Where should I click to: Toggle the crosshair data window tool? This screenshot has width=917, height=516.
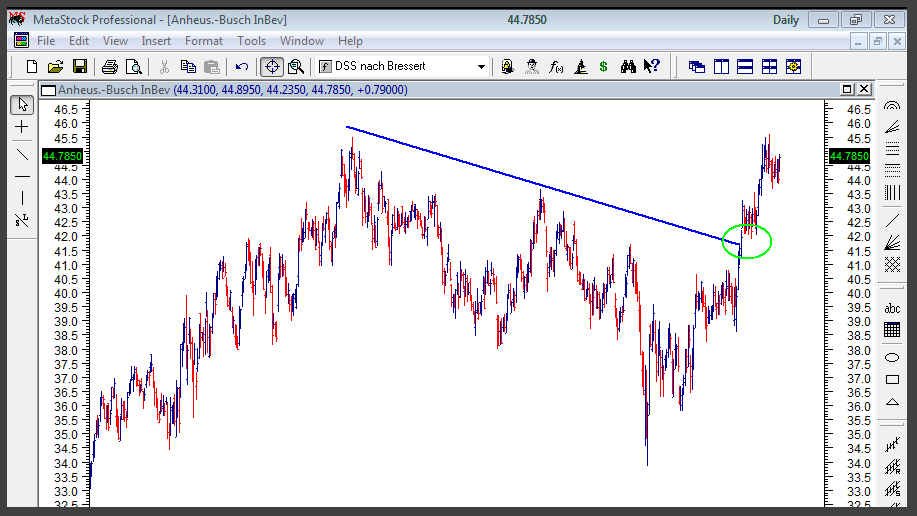pos(272,67)
